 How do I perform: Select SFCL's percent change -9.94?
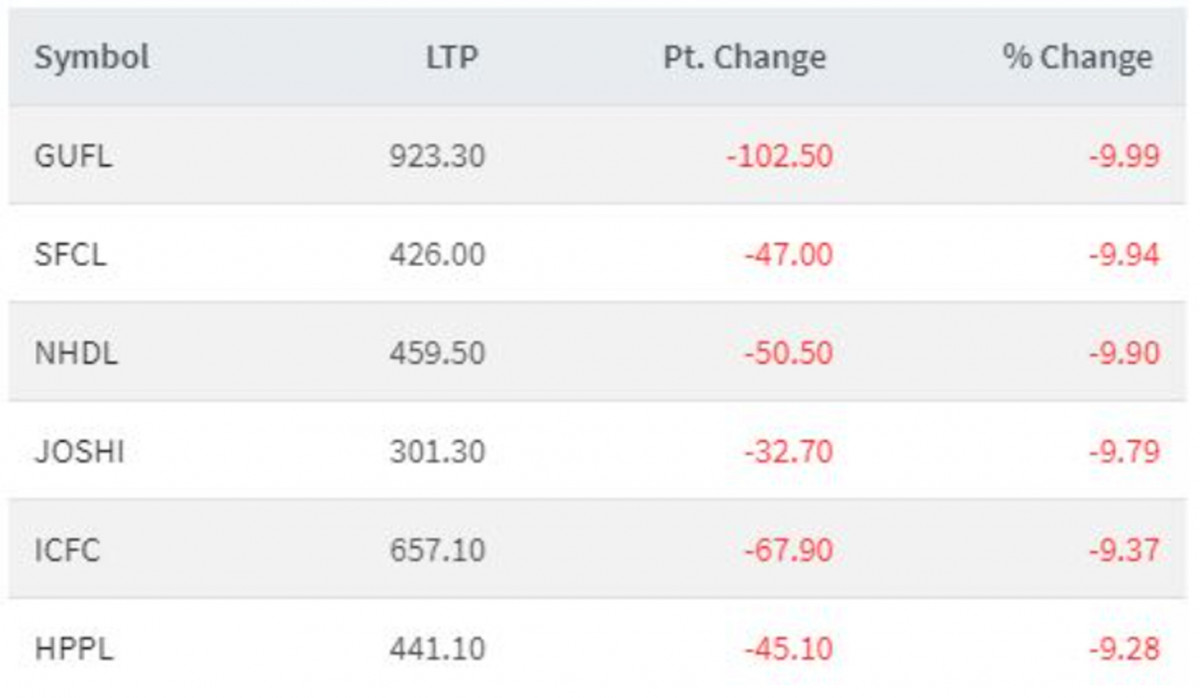pos(1124,254)
